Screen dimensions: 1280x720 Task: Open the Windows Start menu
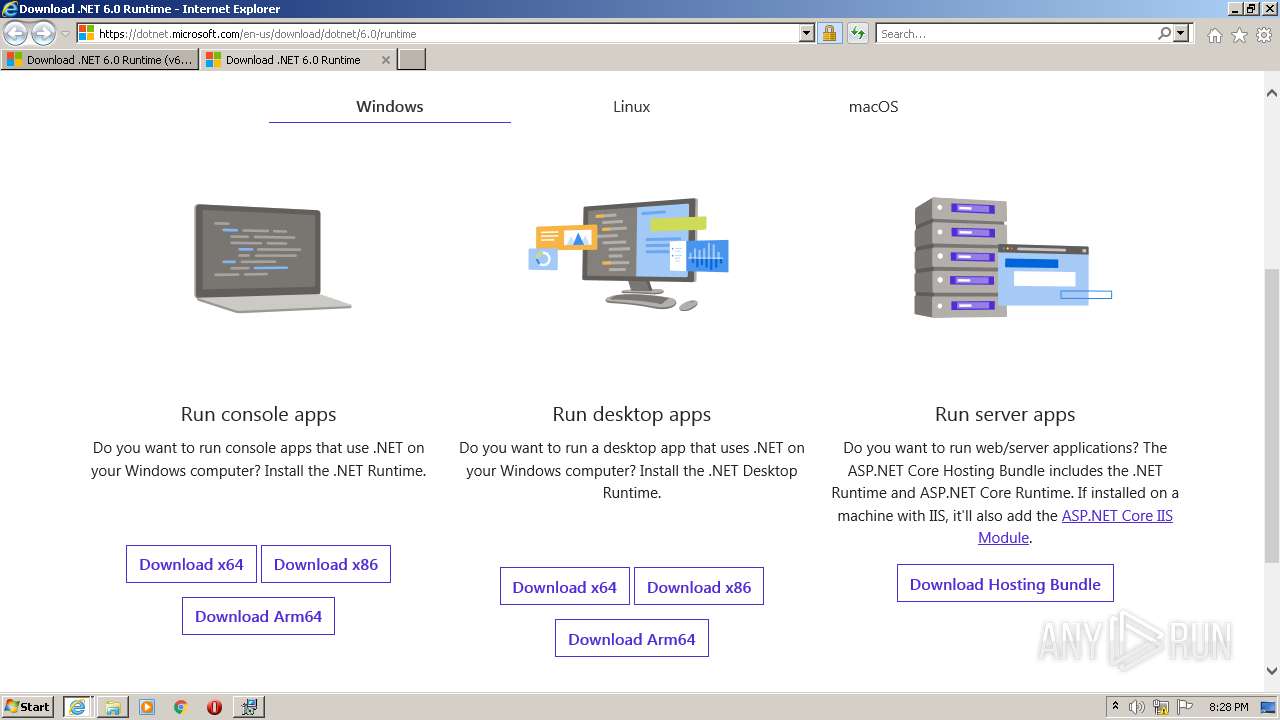pyautogui.click(x=28, y=706)
